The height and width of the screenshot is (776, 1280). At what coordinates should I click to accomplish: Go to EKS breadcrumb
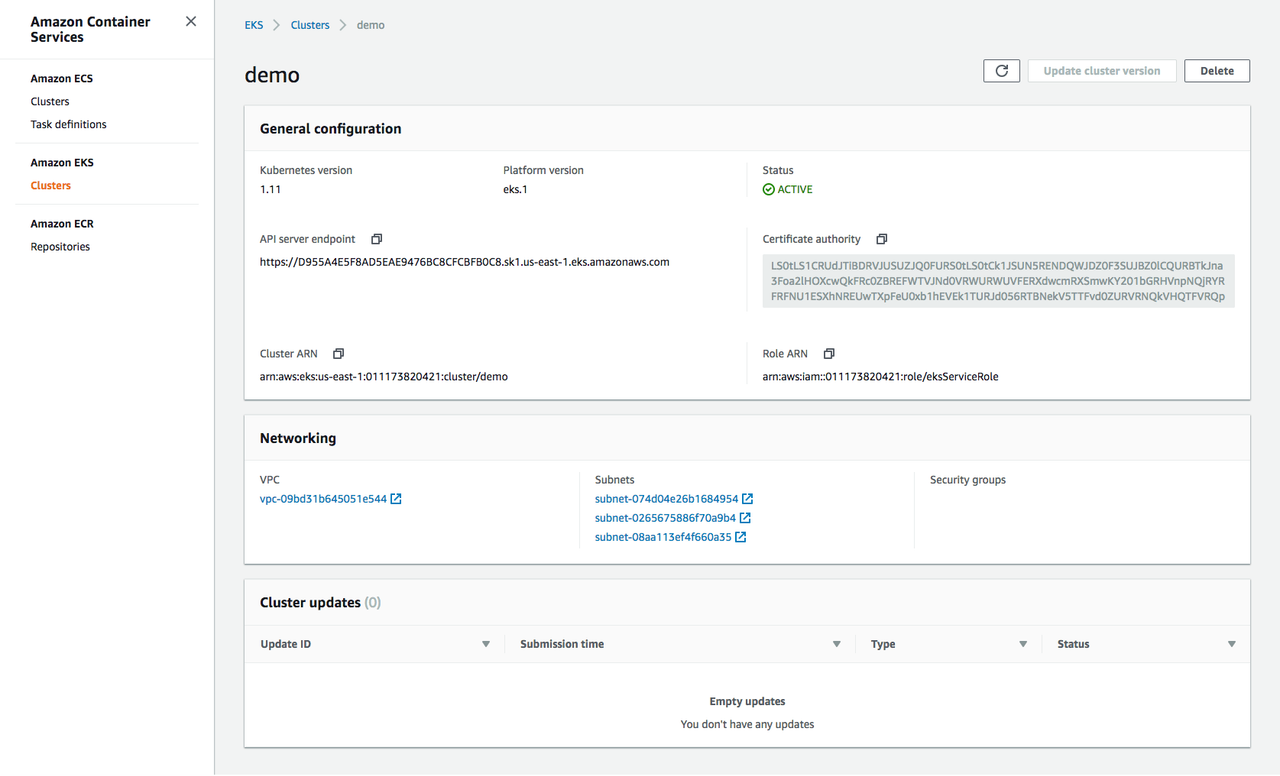[x=254, y=25]
